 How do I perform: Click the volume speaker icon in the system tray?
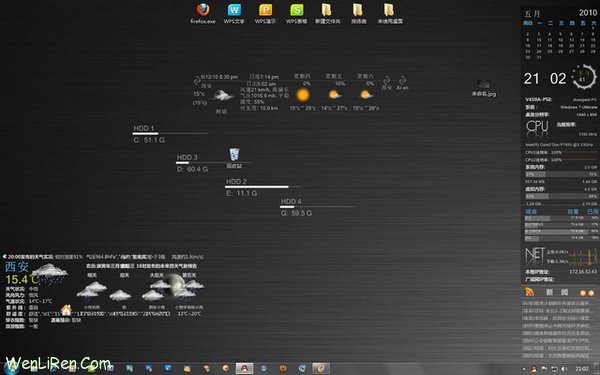point(564,369)
